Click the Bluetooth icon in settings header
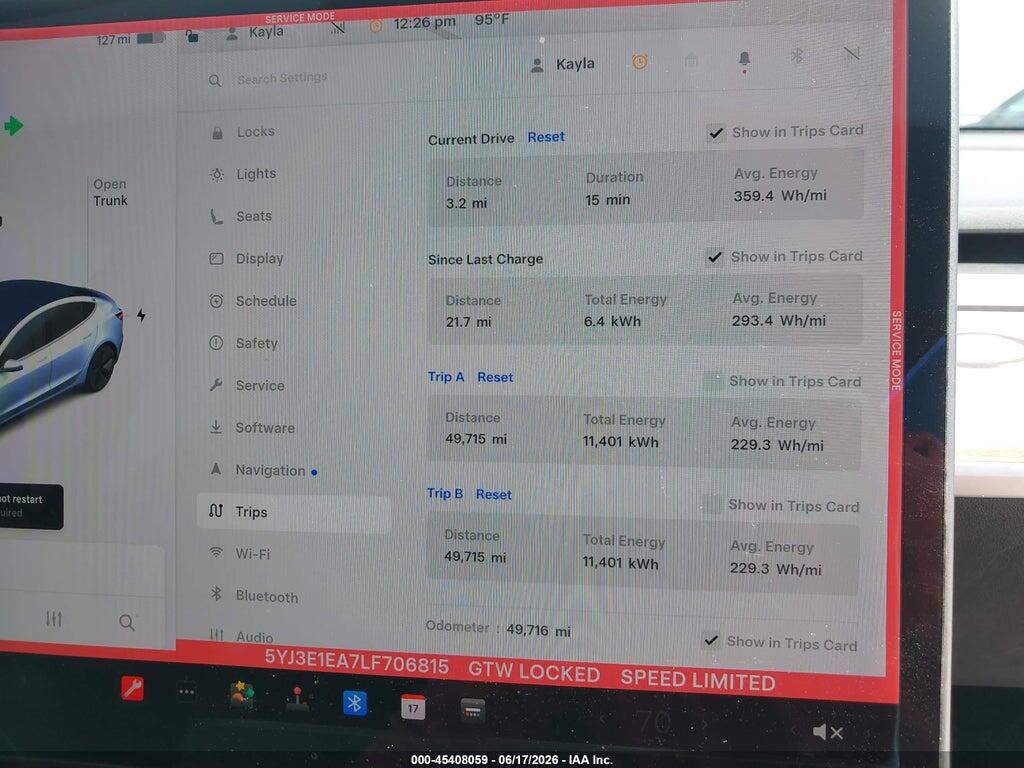 (797, 56)
